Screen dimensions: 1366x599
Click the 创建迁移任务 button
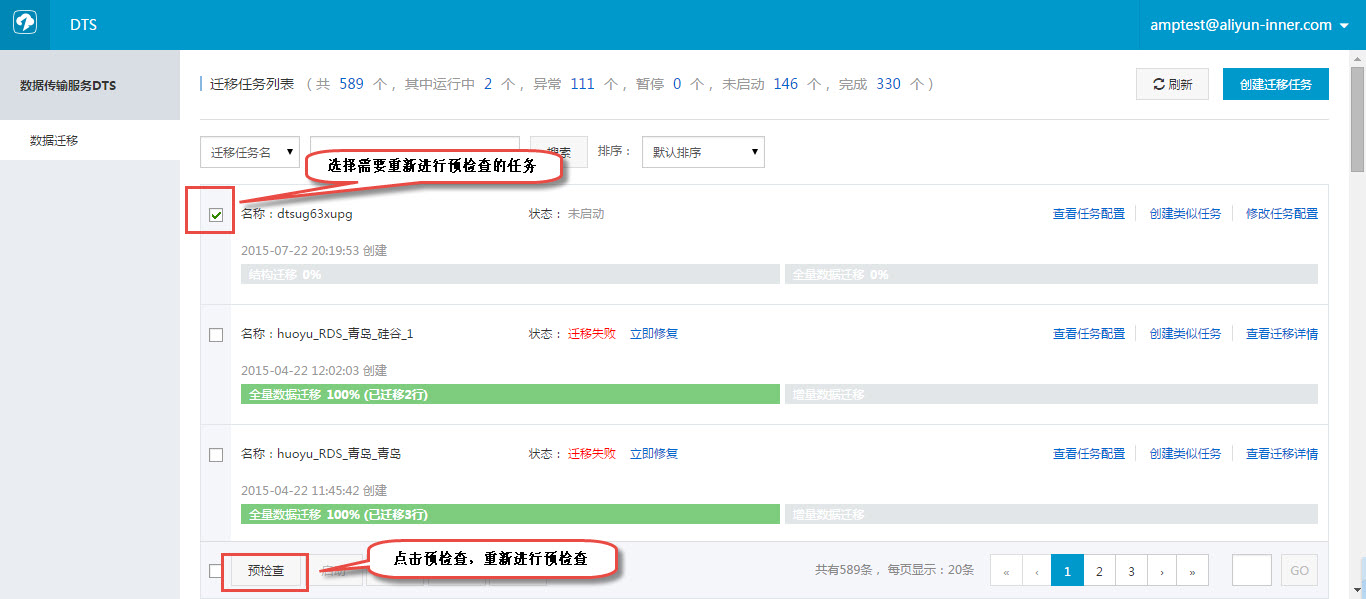tap(1275, 85)
